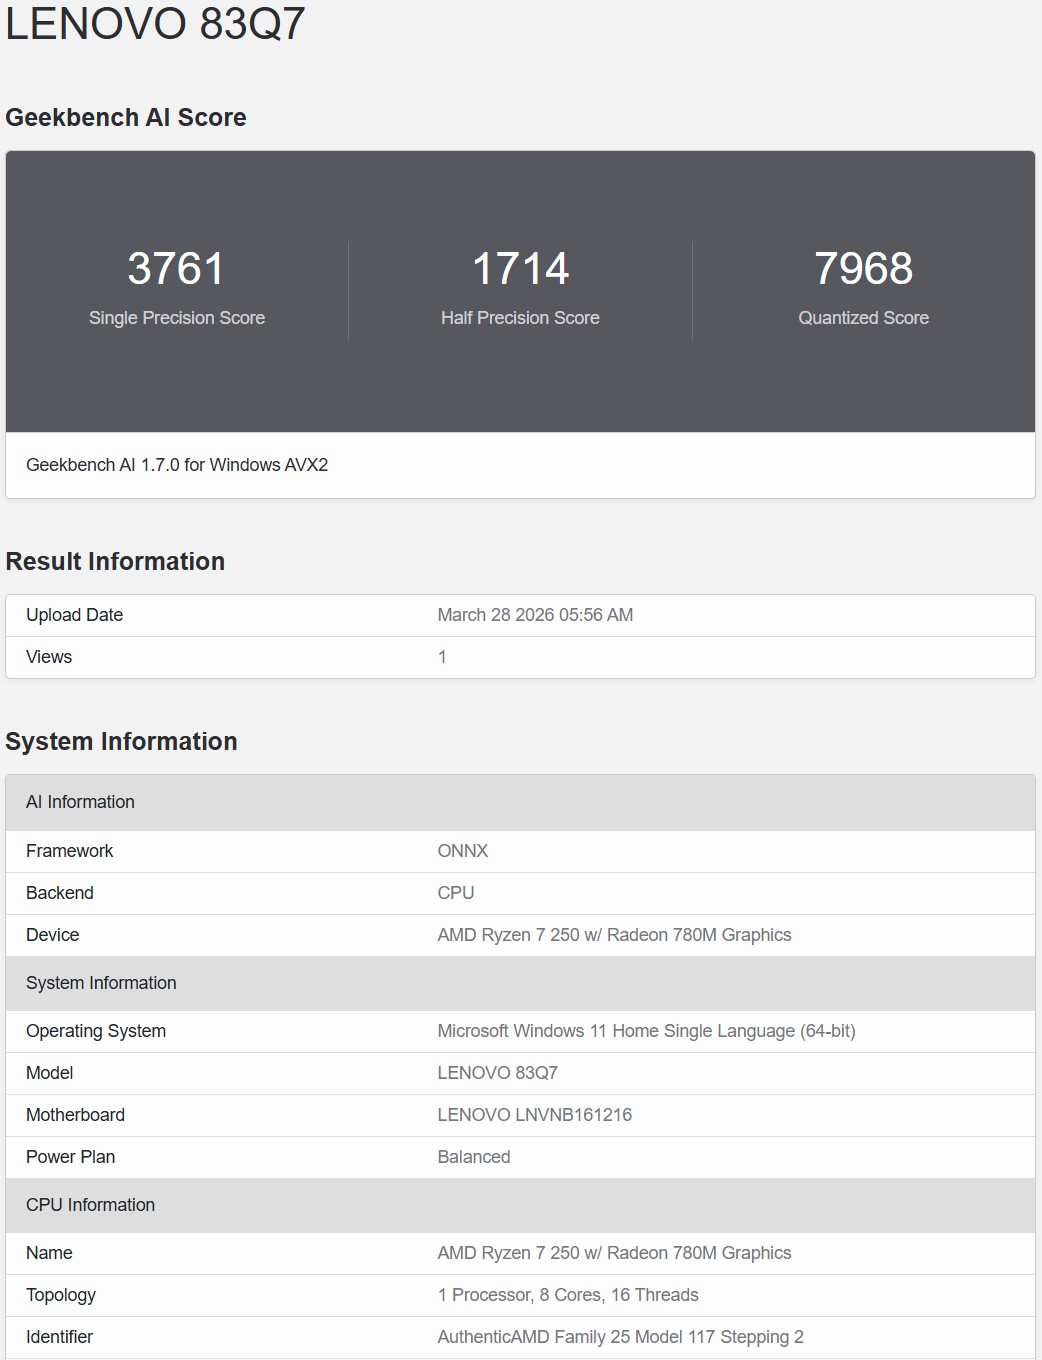The height and width of the screenshot is (1360, 1042).
Task: Click the Upload Date row
Action: pyautogui.click(x=74, y=615)
